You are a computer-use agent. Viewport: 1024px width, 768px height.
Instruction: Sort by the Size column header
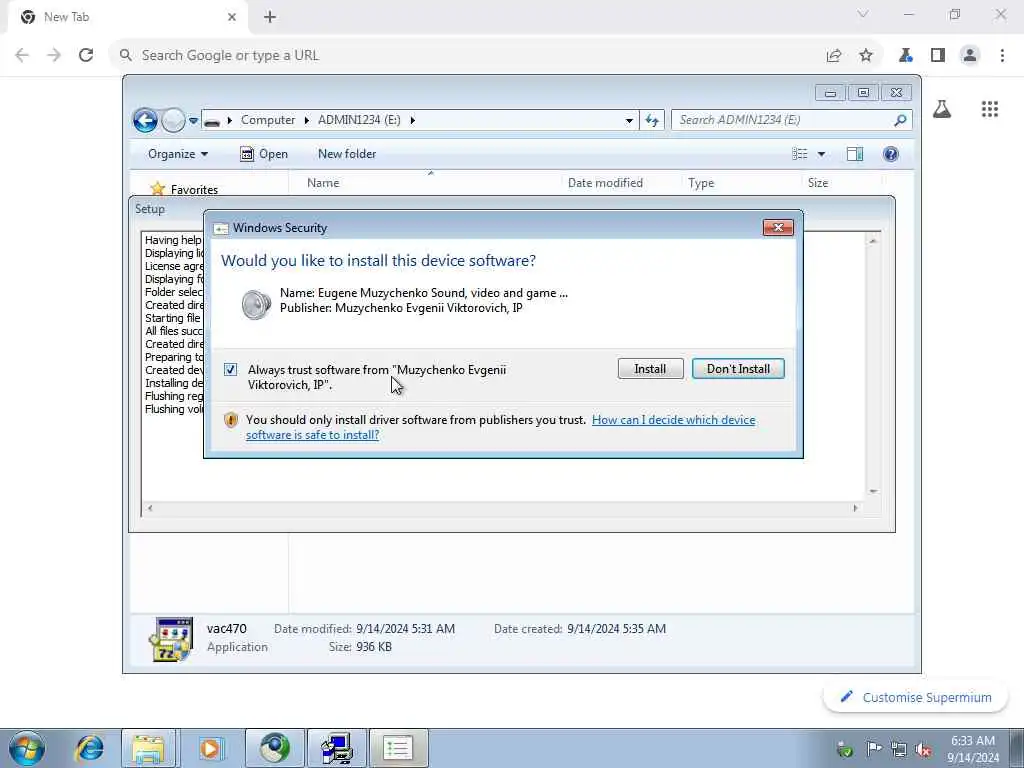tap(818, 183)
